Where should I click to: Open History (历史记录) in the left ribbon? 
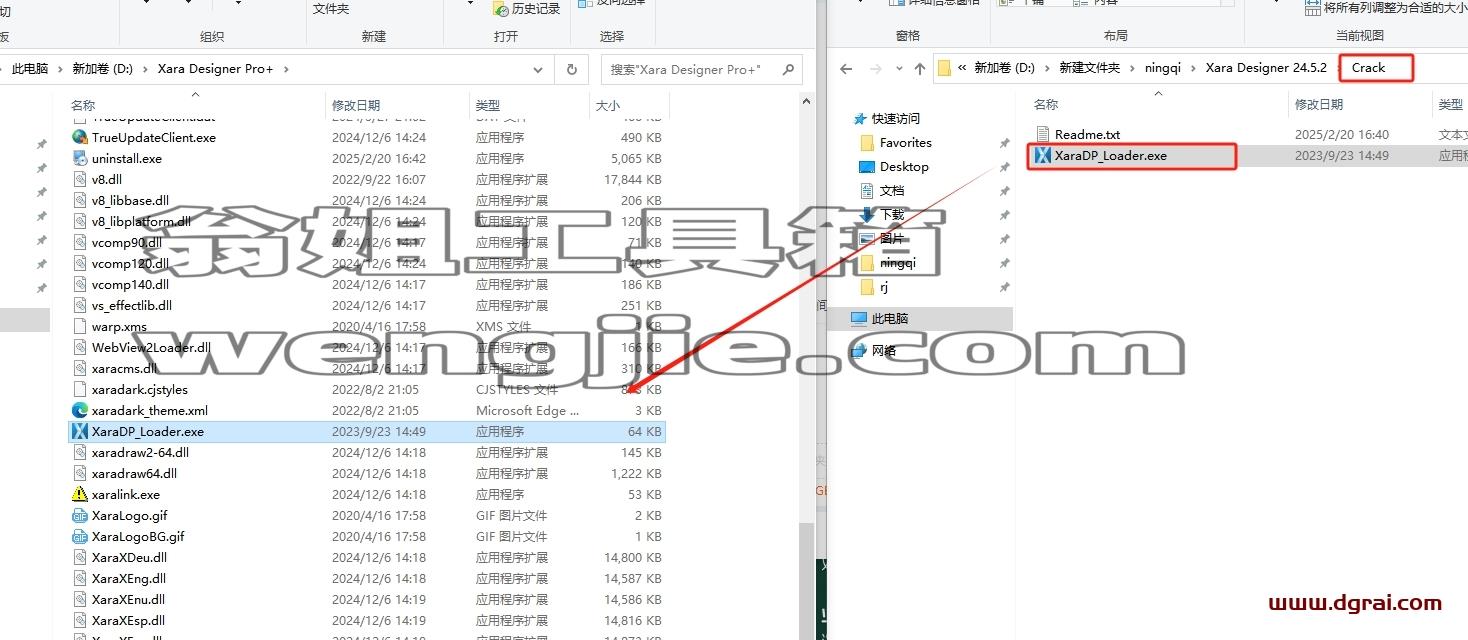click(526, 8)
